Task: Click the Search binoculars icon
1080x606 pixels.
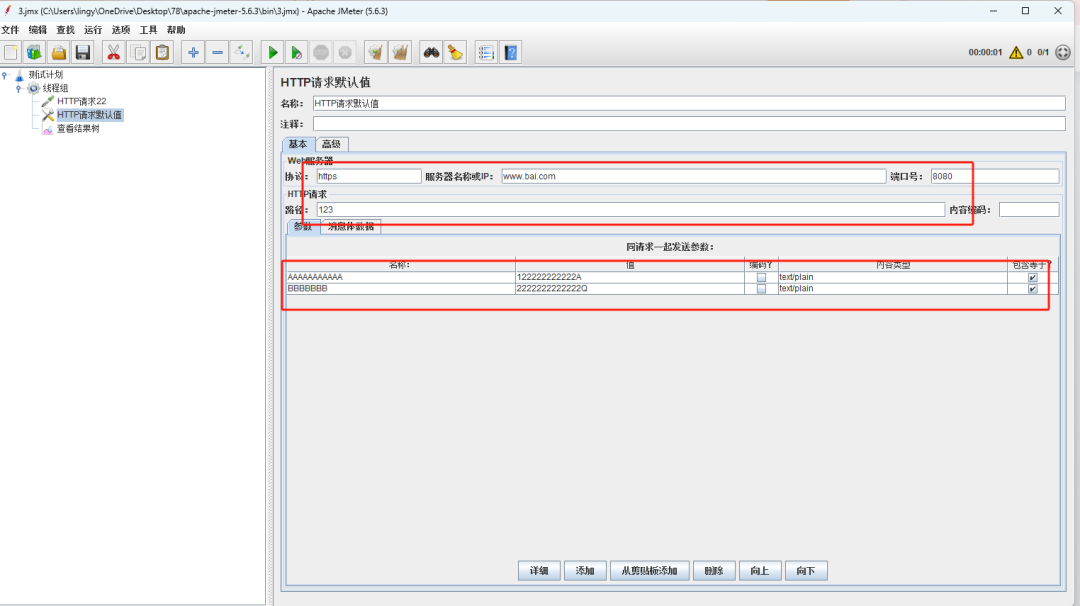Action: pyautogui.click(x=431, y=53)
